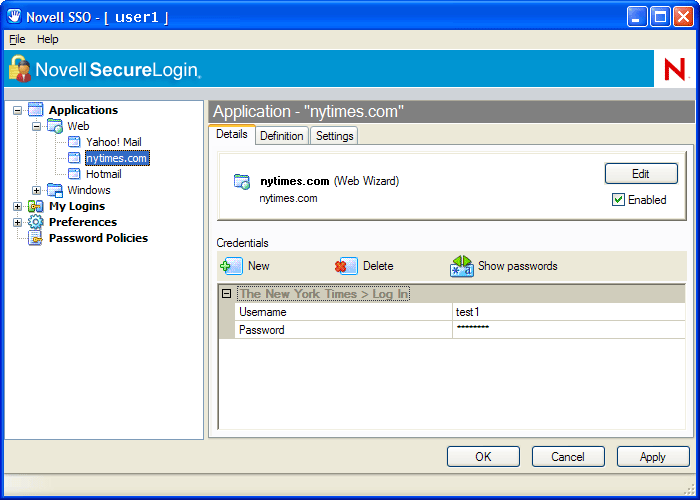The width and height of the screenshot is (700, 500).
Task: Select Yahoo! Mail in the tree
Action: (114, 142)
